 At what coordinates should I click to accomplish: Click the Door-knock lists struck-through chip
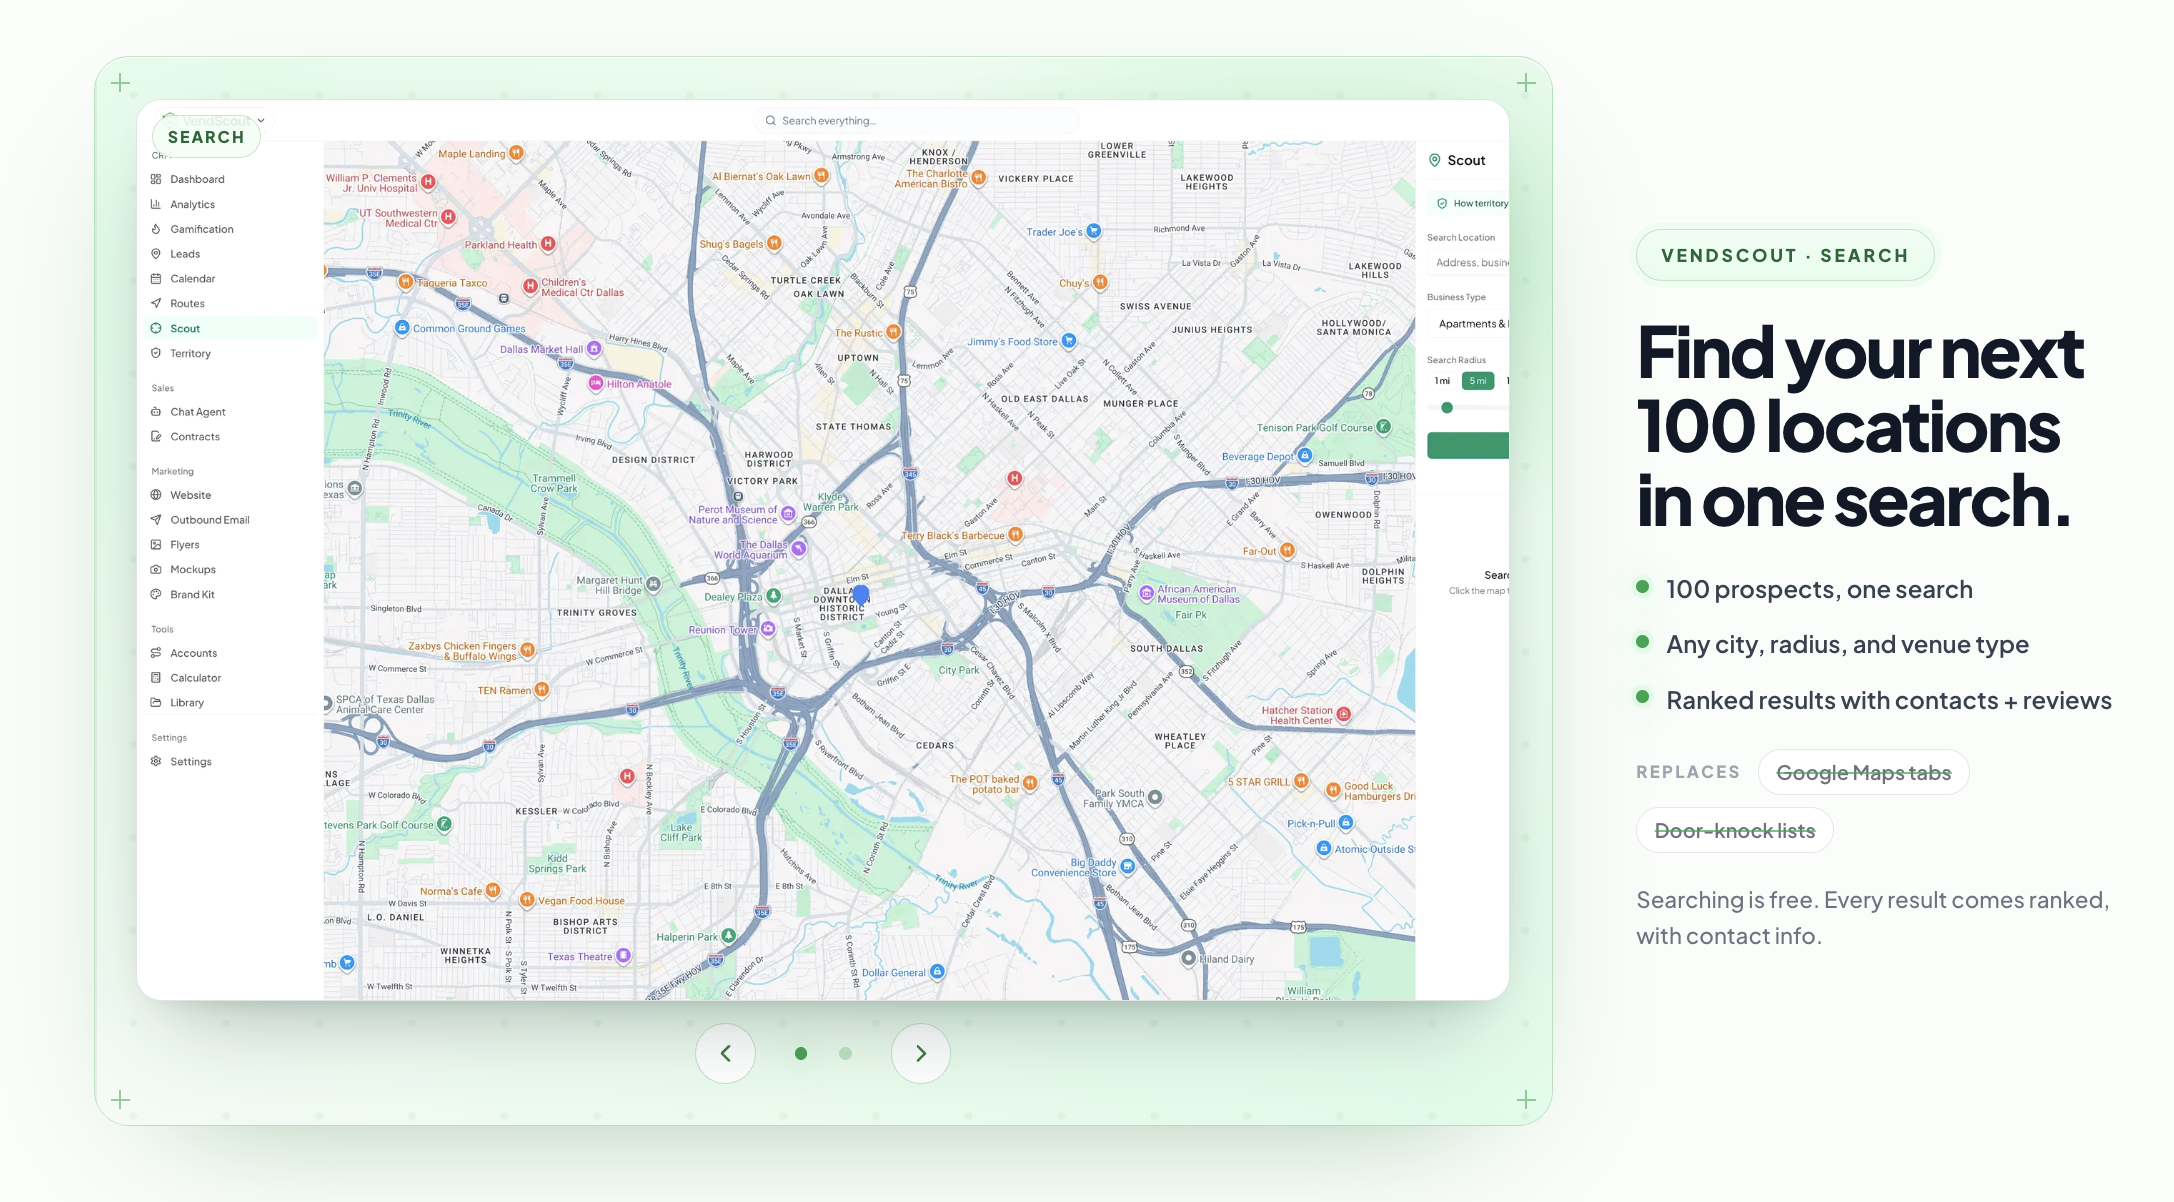tap(1735, 831)
